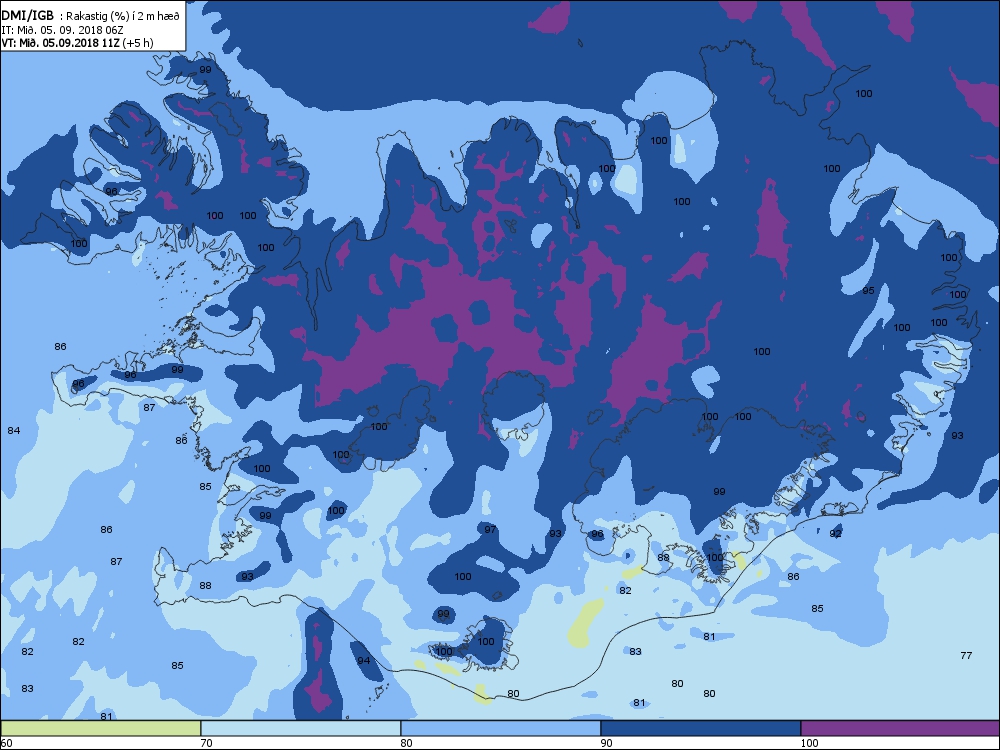This screenshot has height=750, width=1000.
Task: Click the pale blue 70-80 legend band
Action: pyautogui.click(x=300, y=728)
